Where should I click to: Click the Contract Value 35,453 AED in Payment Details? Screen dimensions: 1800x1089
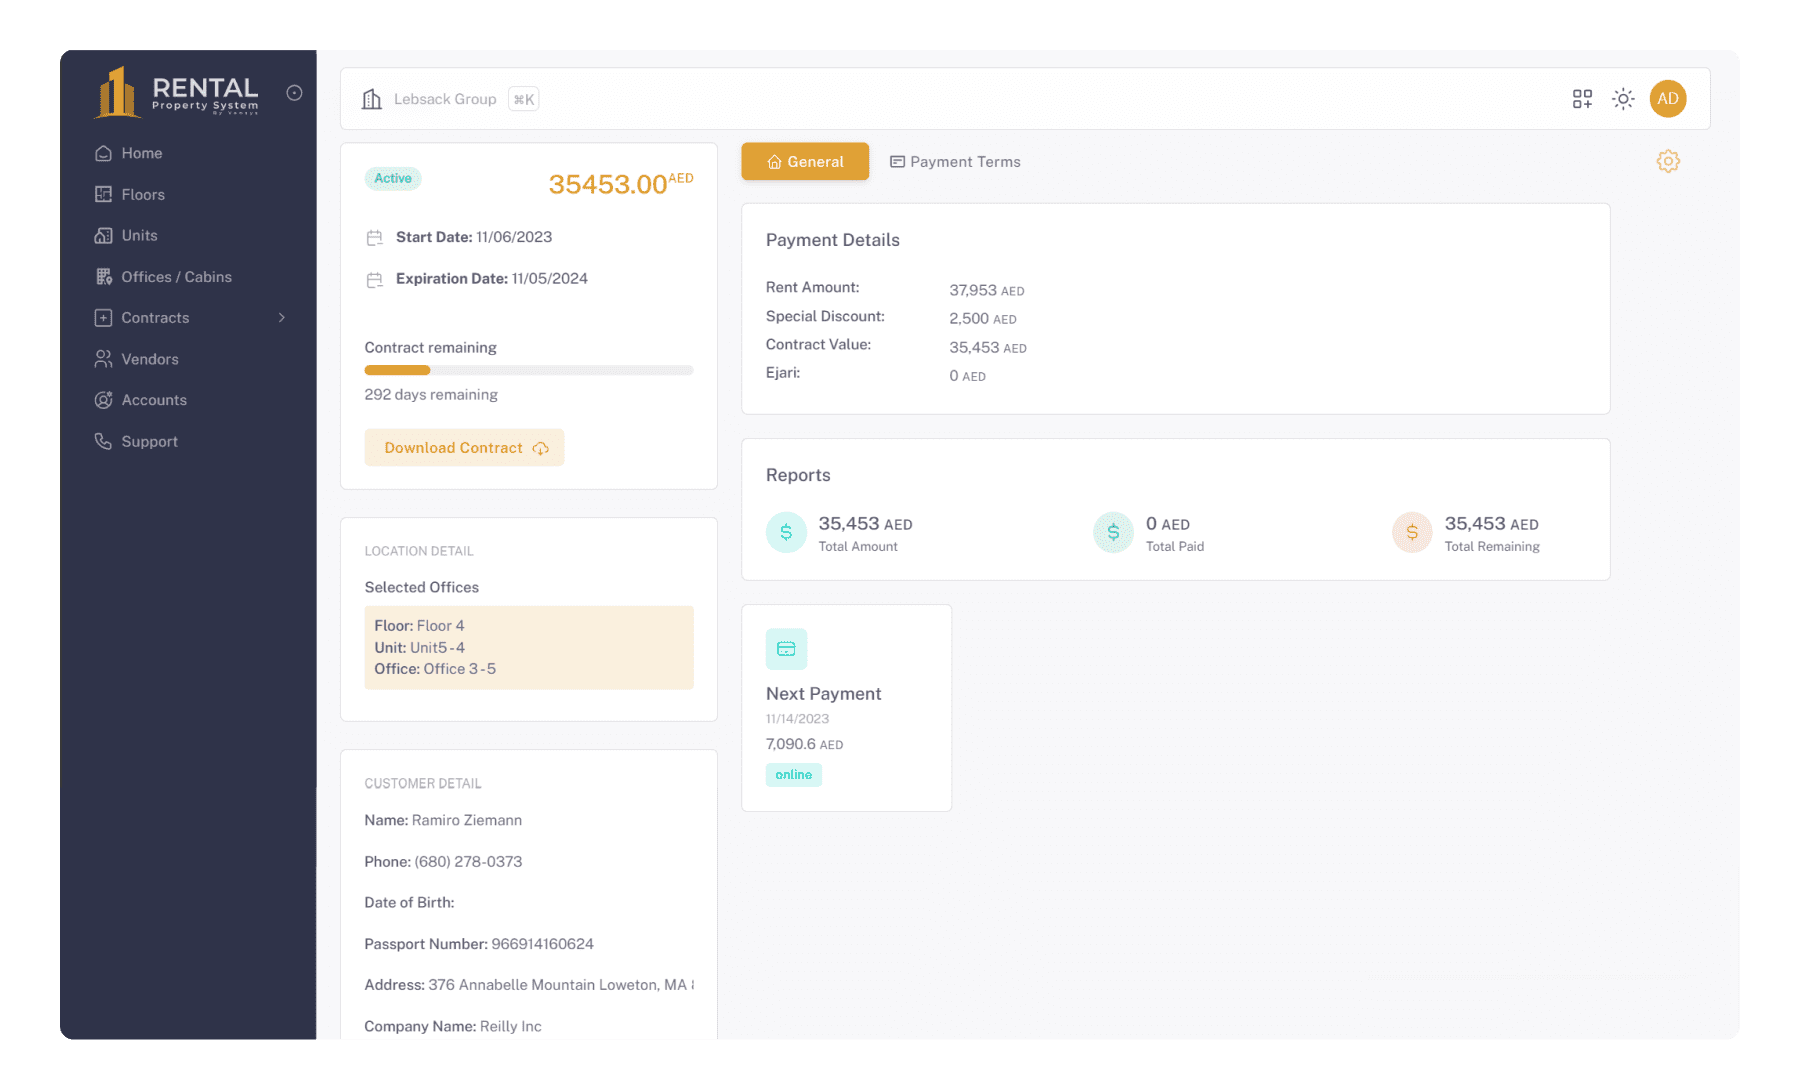[988, 348]
